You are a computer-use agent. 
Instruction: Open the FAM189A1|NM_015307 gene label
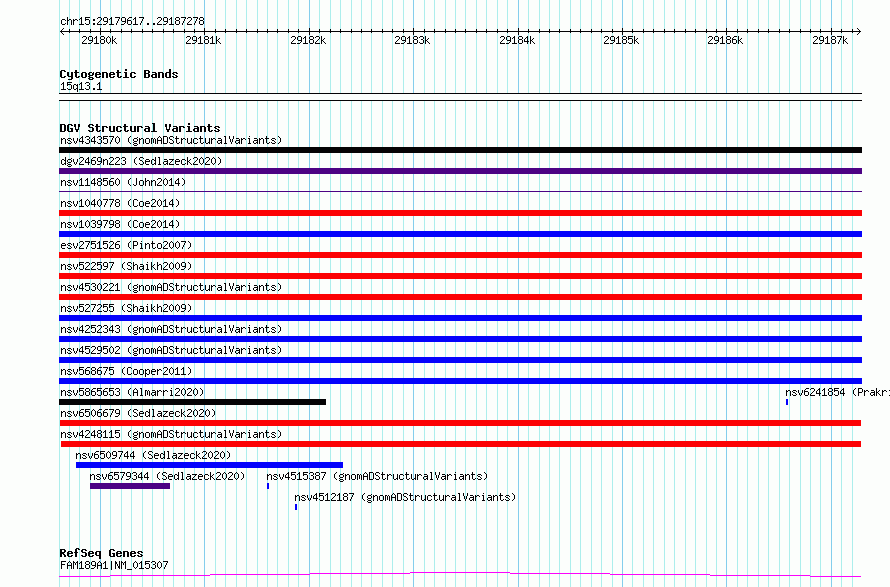[114, 565]
